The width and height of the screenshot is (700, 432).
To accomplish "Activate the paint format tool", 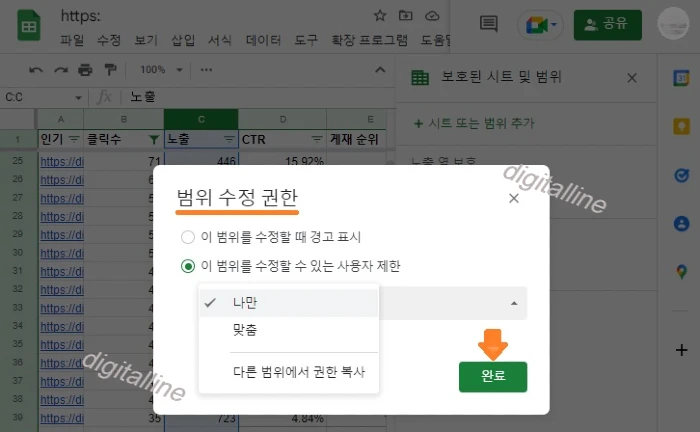I will [110, 70].
